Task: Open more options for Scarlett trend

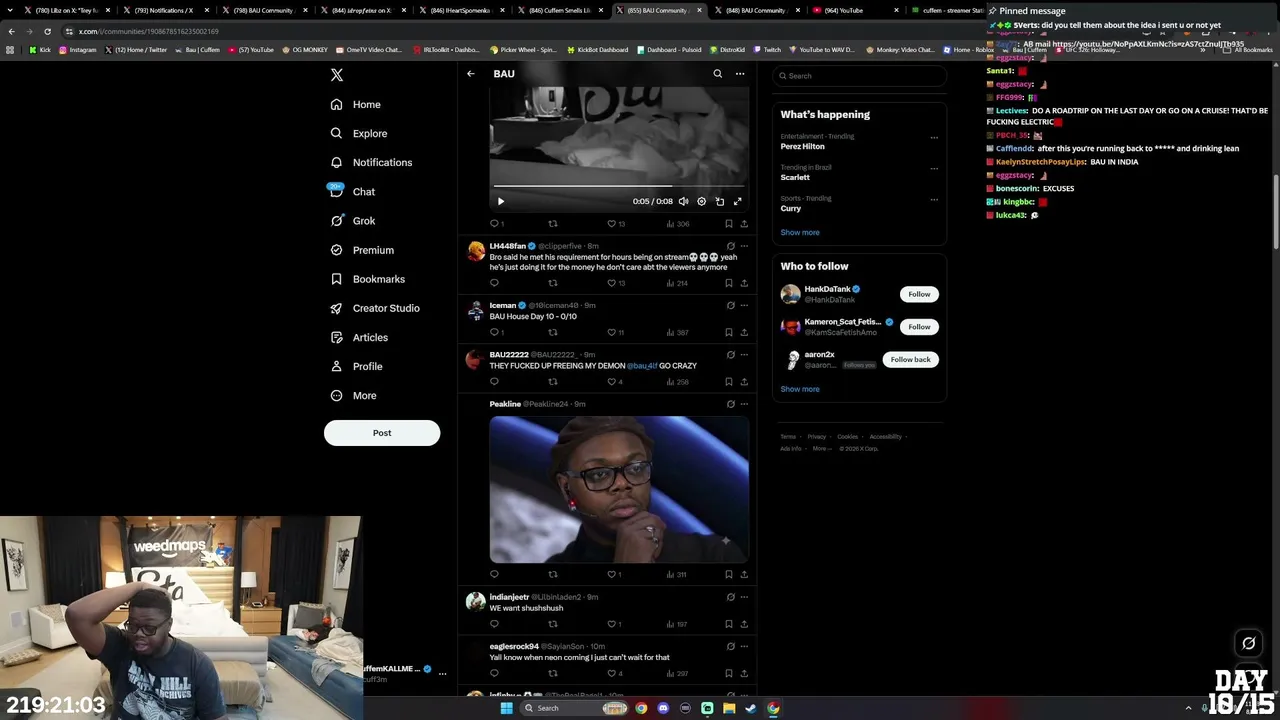Action: tap(934, 168)
